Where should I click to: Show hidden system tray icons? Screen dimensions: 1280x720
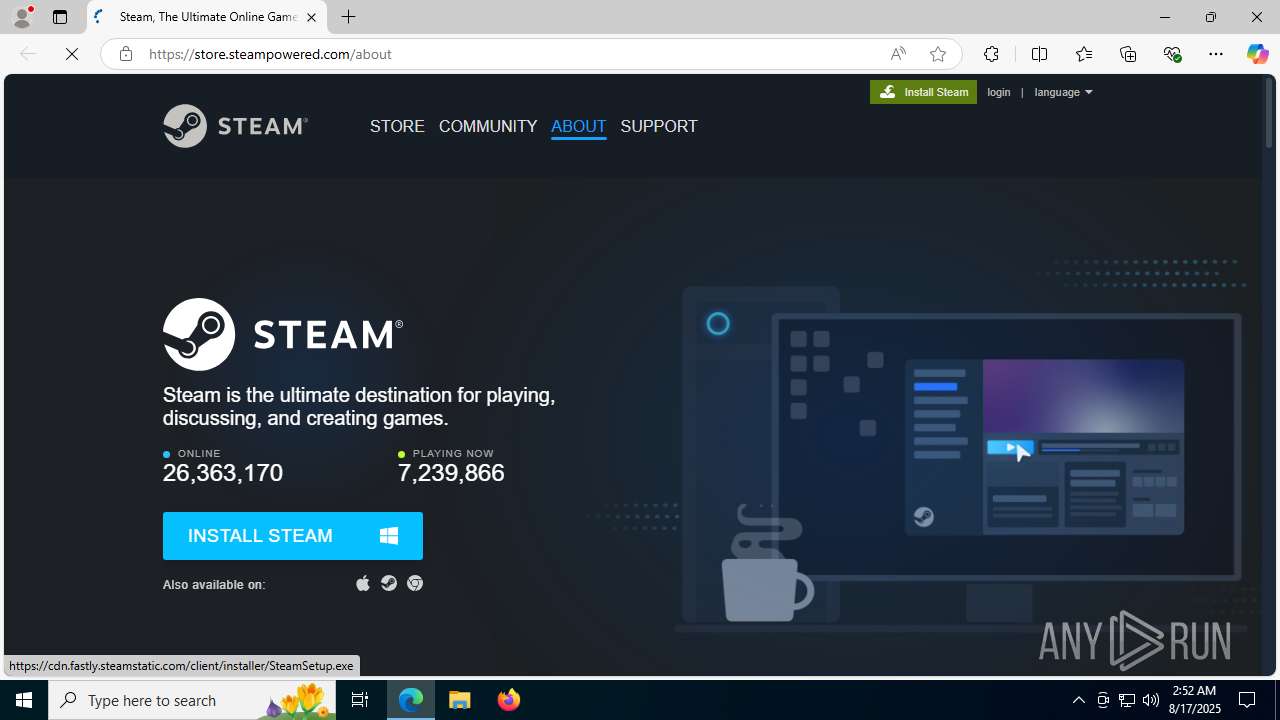coord(1079,700)
